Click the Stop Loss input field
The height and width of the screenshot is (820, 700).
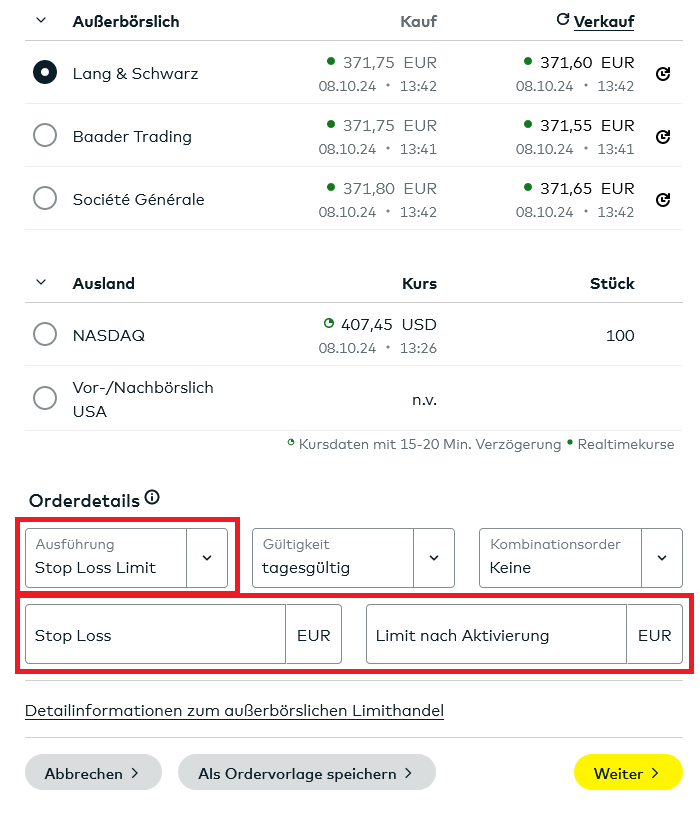155,635
